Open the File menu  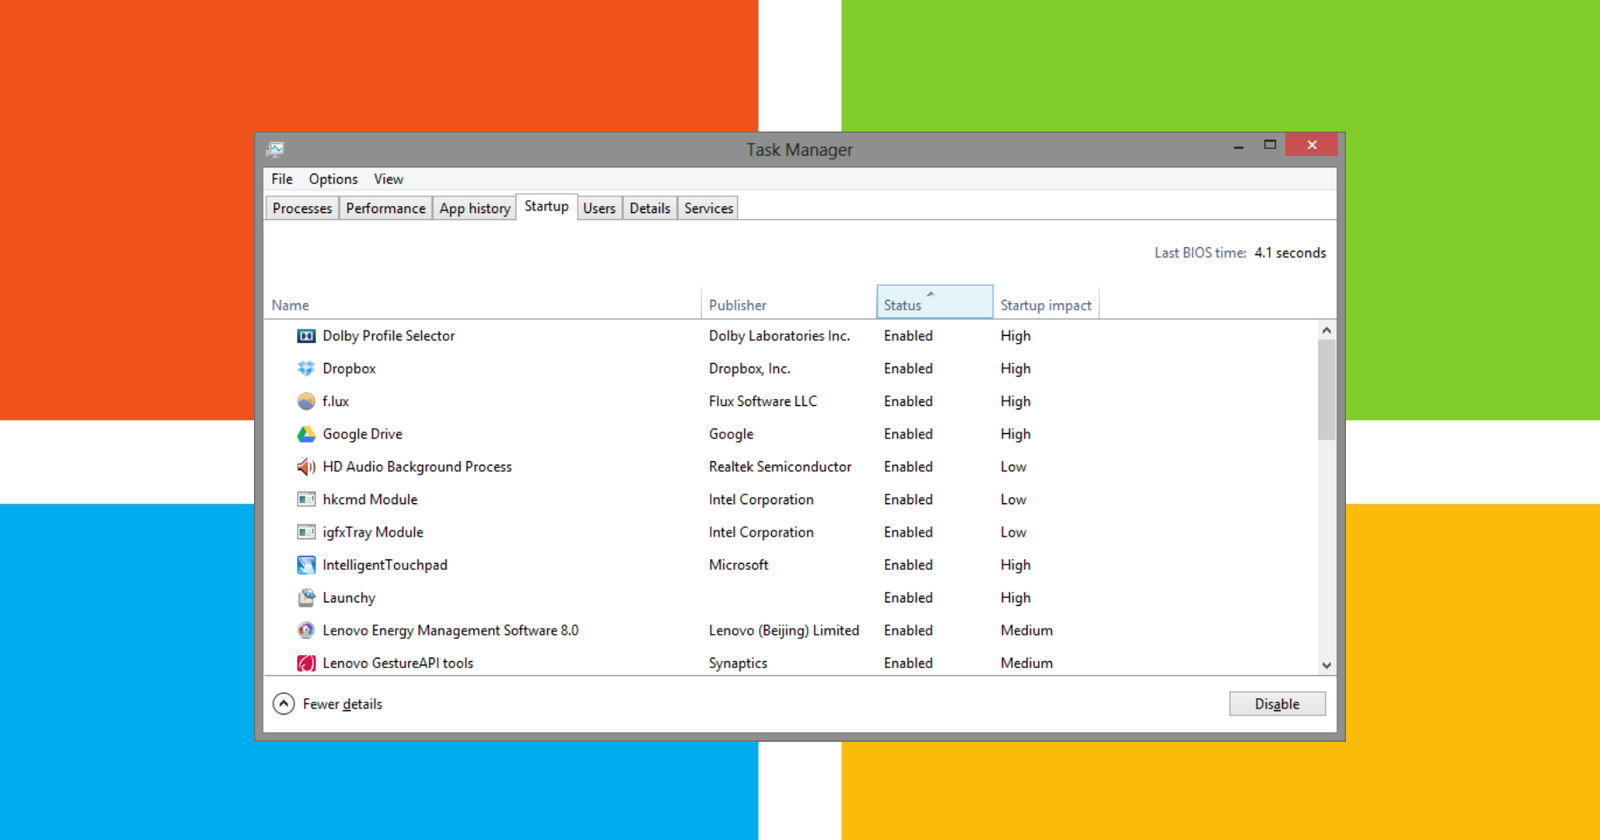click(x=282, y=179)
